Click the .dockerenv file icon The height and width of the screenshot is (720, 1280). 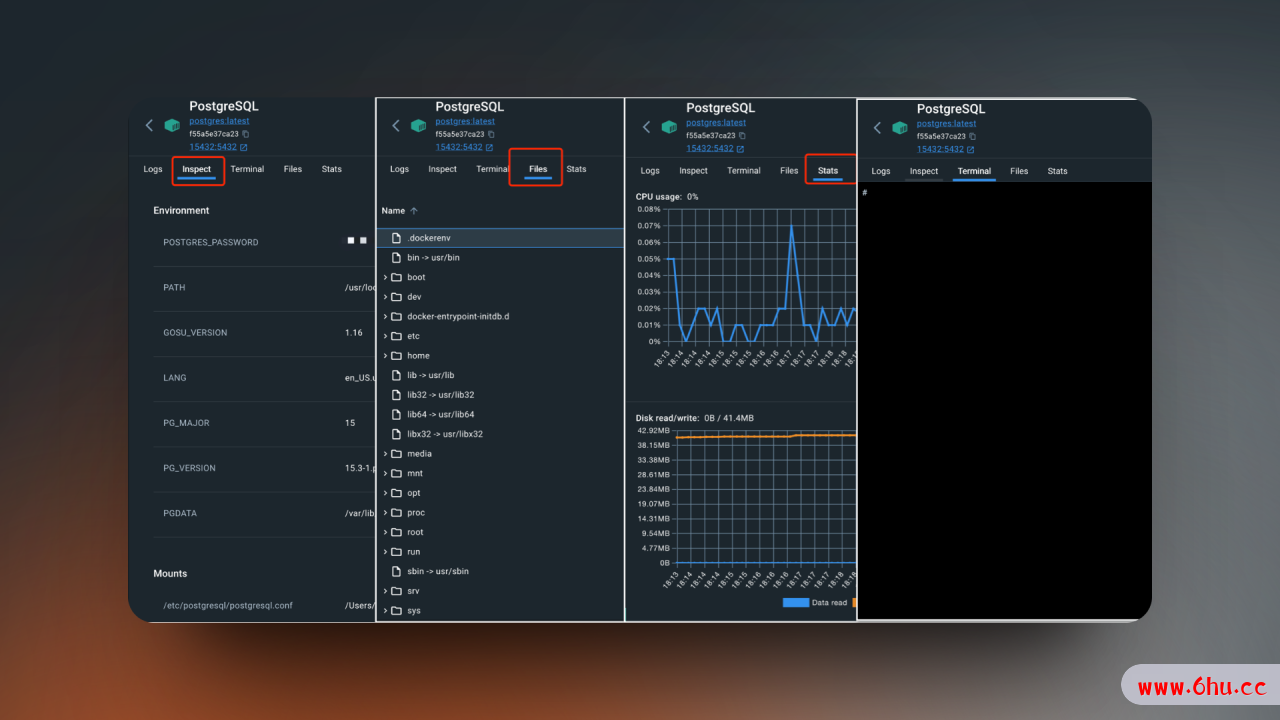[x=396, y=238]
